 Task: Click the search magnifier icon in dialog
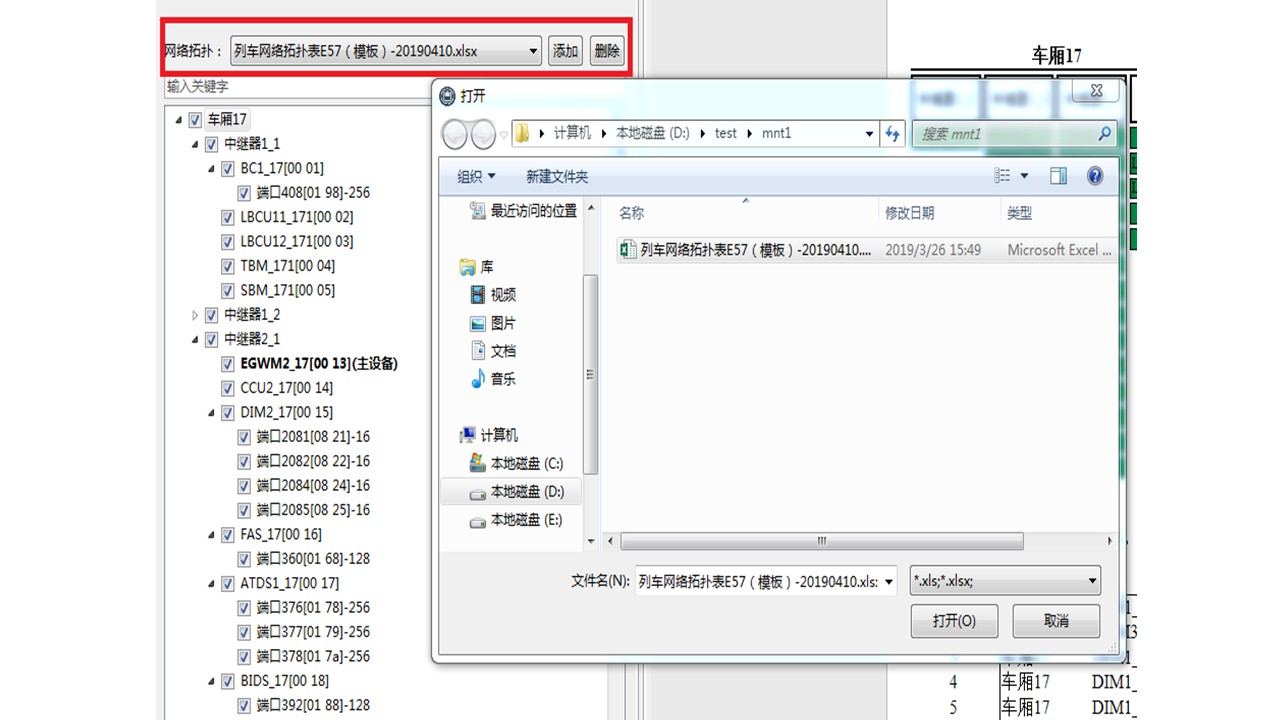1104,133
